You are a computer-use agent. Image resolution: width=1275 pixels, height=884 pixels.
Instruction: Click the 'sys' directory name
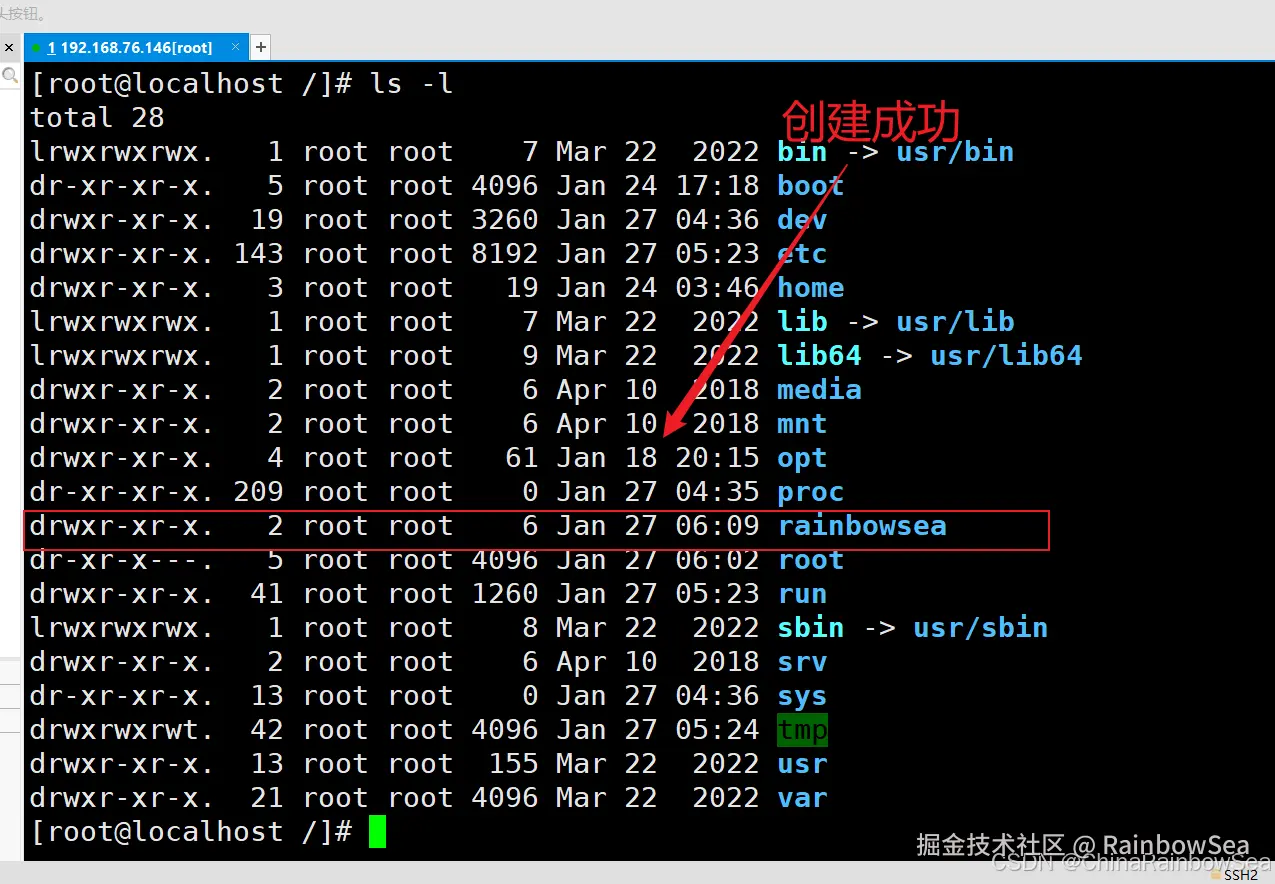802,696
